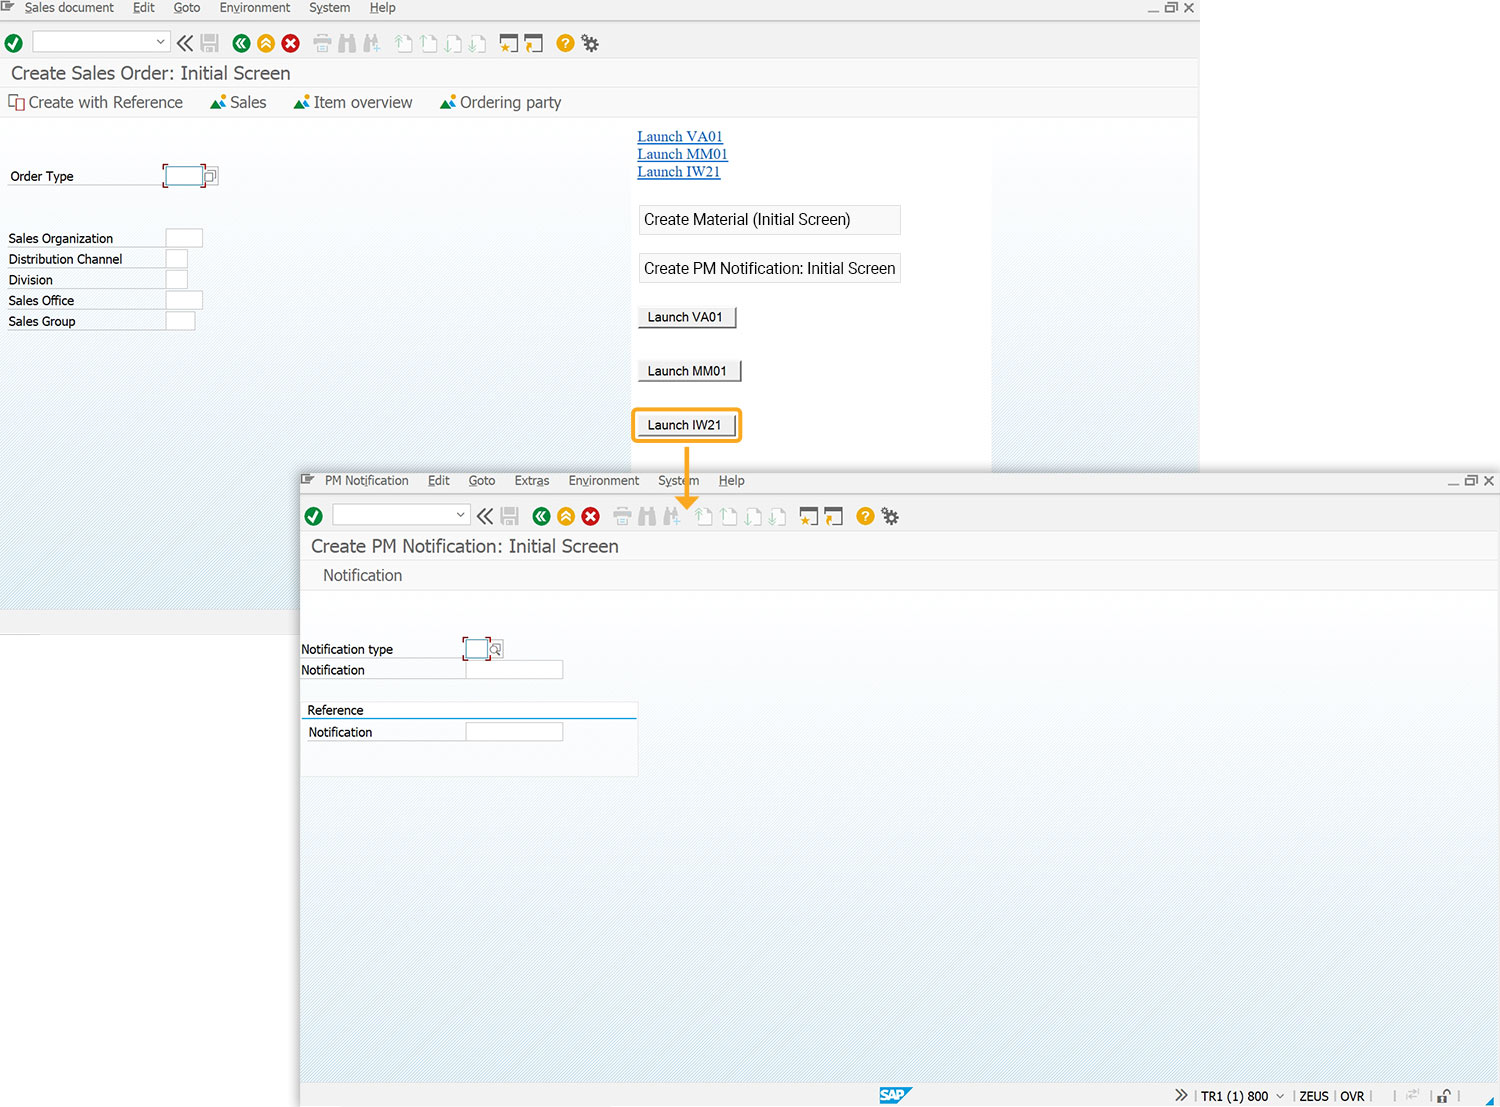Screen dimensions: 1500x1107
Task: Open Sales document menu
Action: [x=69, y=8]
